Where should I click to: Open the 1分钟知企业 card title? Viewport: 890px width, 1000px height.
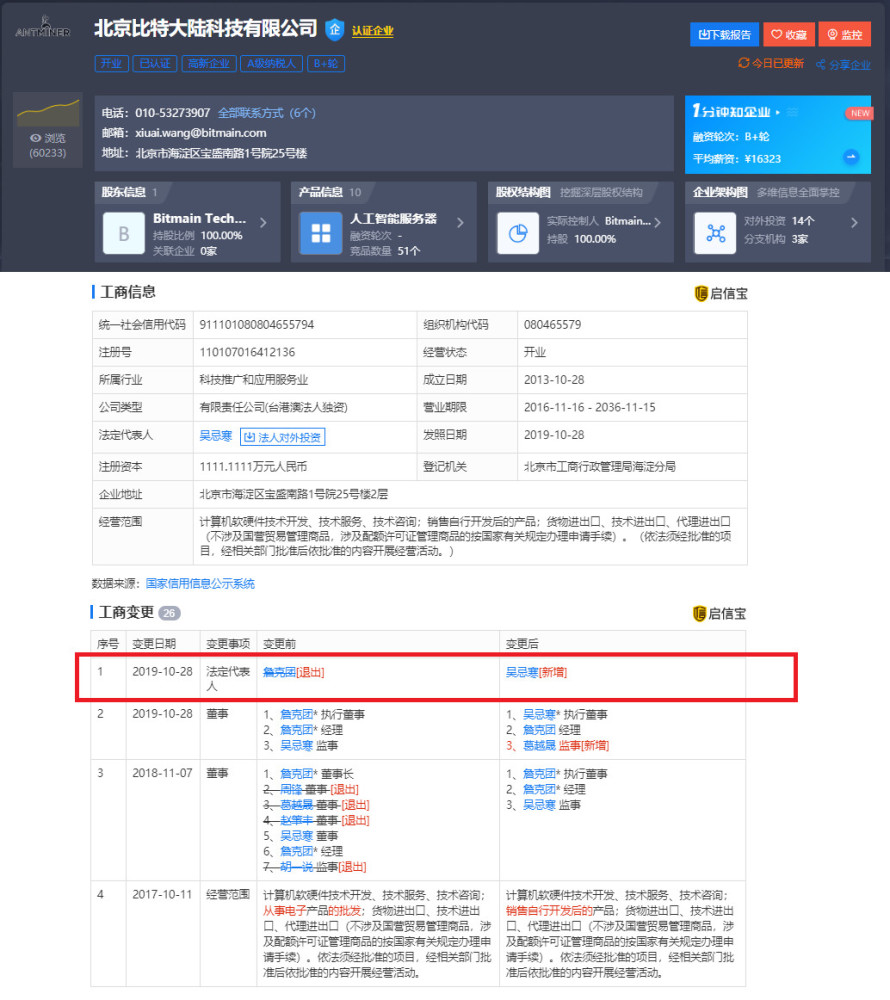click(731, 112)
